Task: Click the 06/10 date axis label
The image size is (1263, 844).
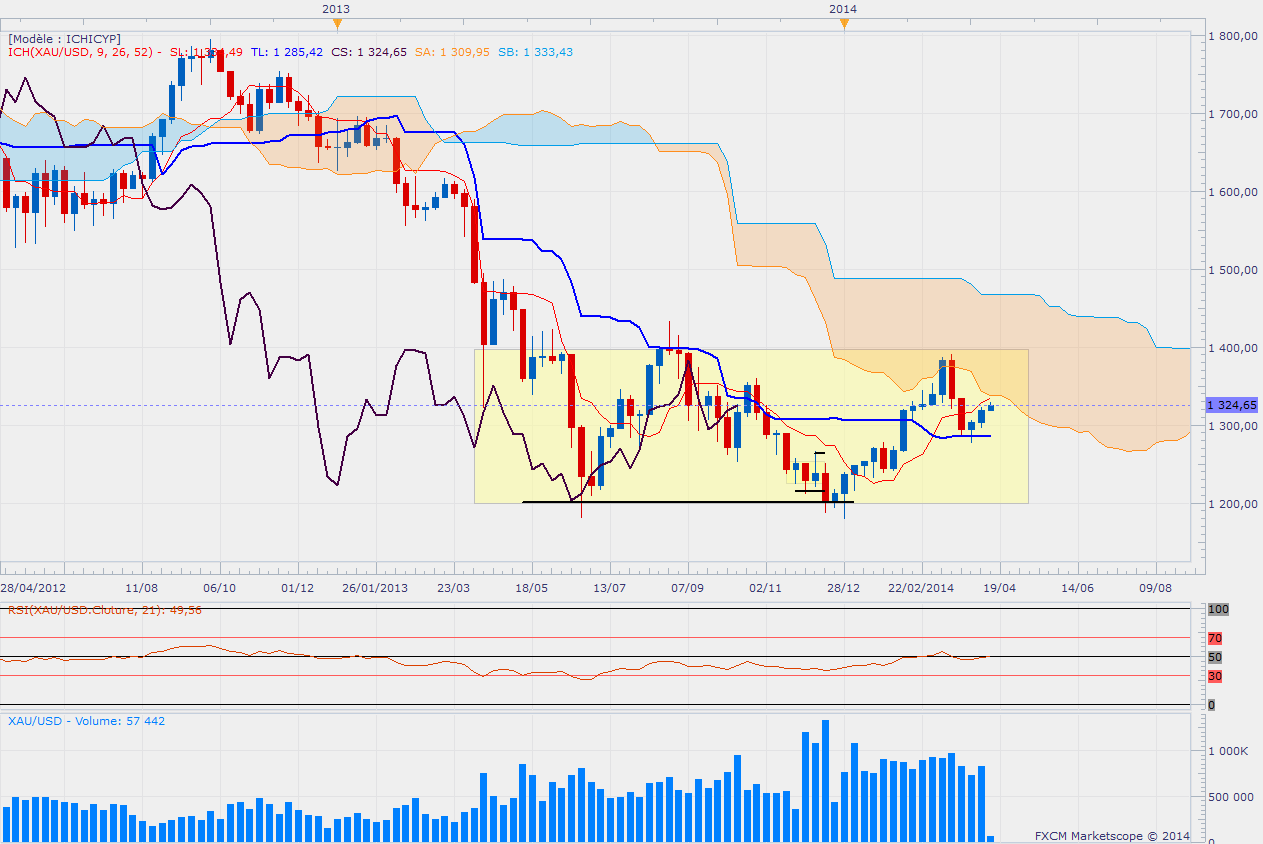Action: click(220, 588)
